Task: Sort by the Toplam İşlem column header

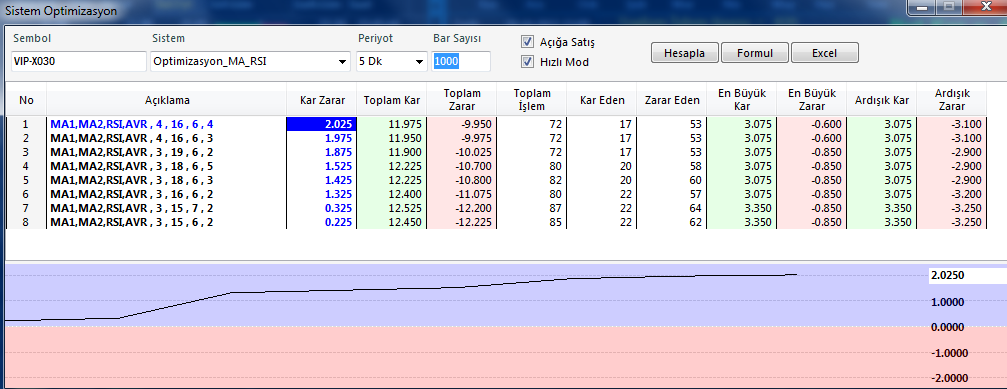Action: [532, 99]
